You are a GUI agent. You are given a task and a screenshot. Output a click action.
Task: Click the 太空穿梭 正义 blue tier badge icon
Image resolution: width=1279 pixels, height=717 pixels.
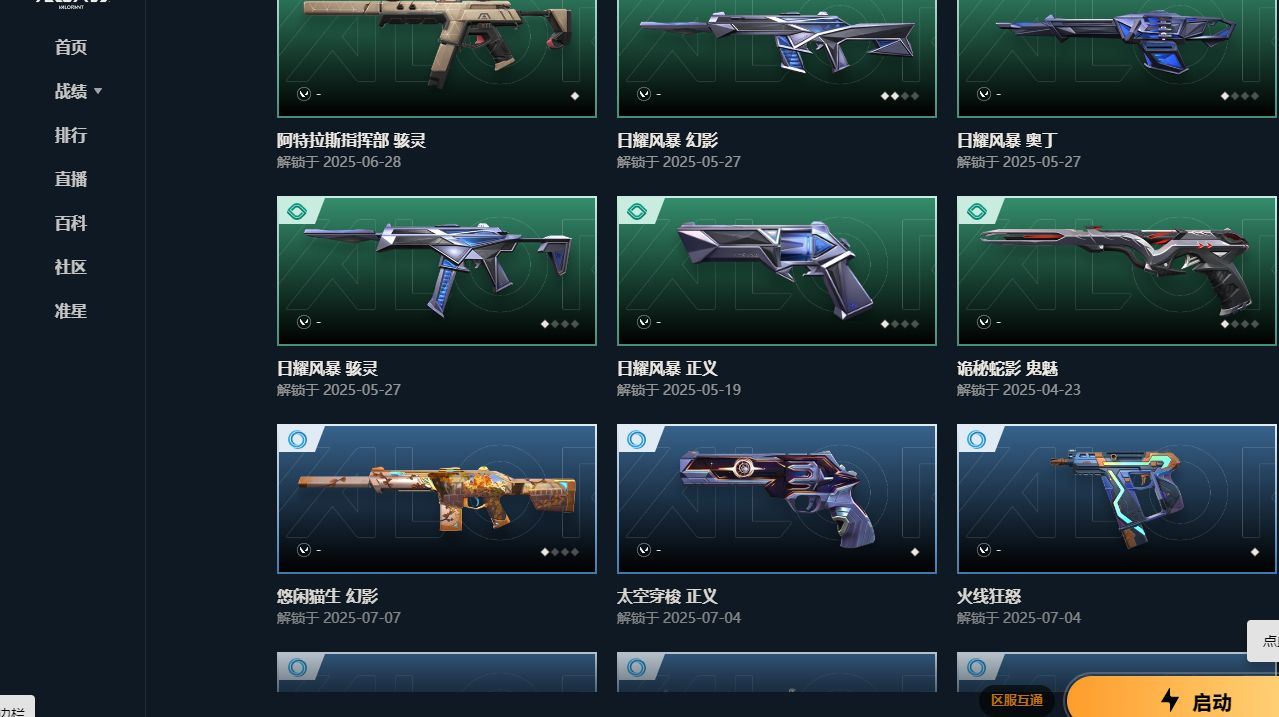point(636,439)
